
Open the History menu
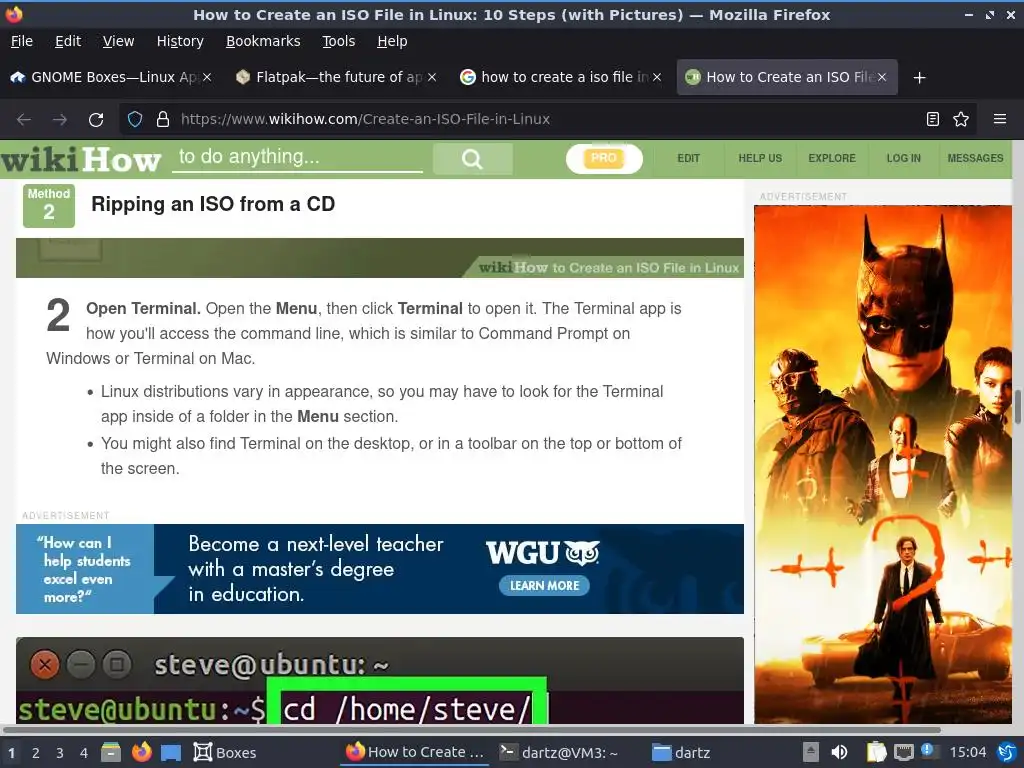click(180, 41)
